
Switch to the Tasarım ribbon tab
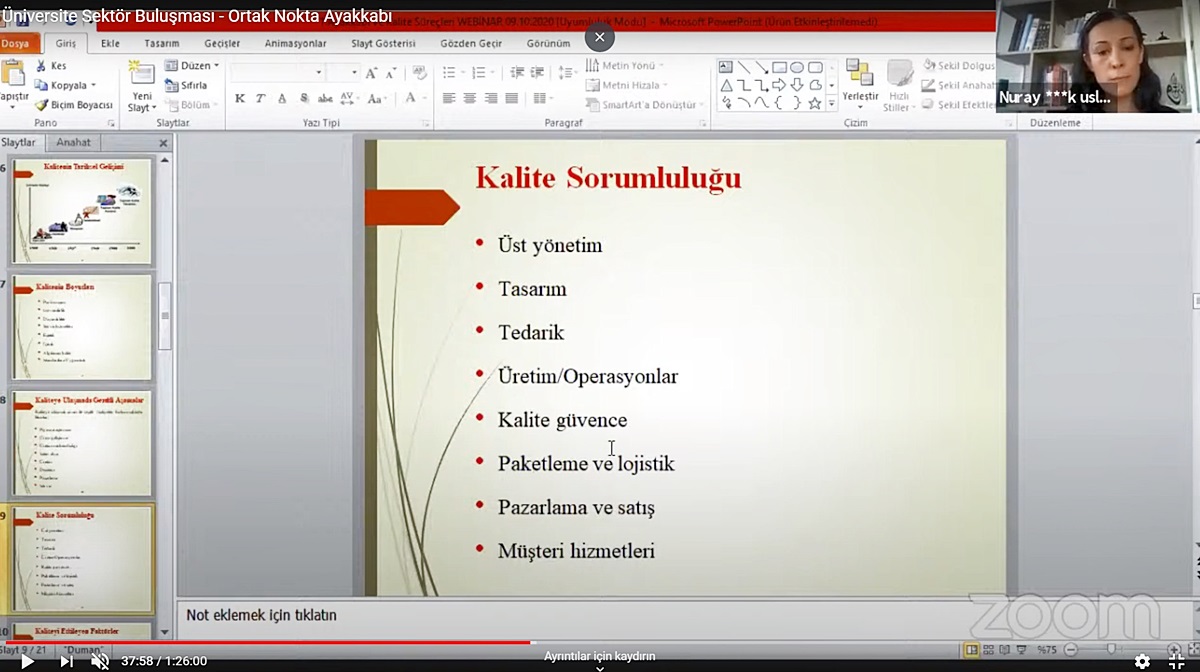[x=161, y=44]
